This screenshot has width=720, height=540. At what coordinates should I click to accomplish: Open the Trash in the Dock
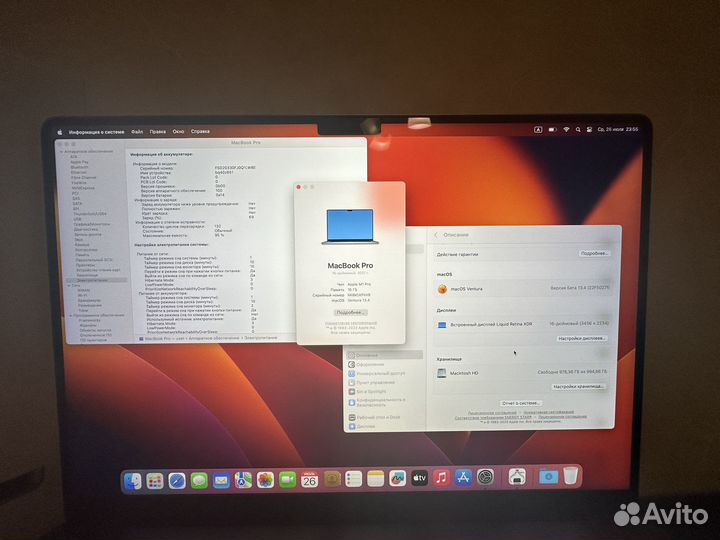[571, 476]
